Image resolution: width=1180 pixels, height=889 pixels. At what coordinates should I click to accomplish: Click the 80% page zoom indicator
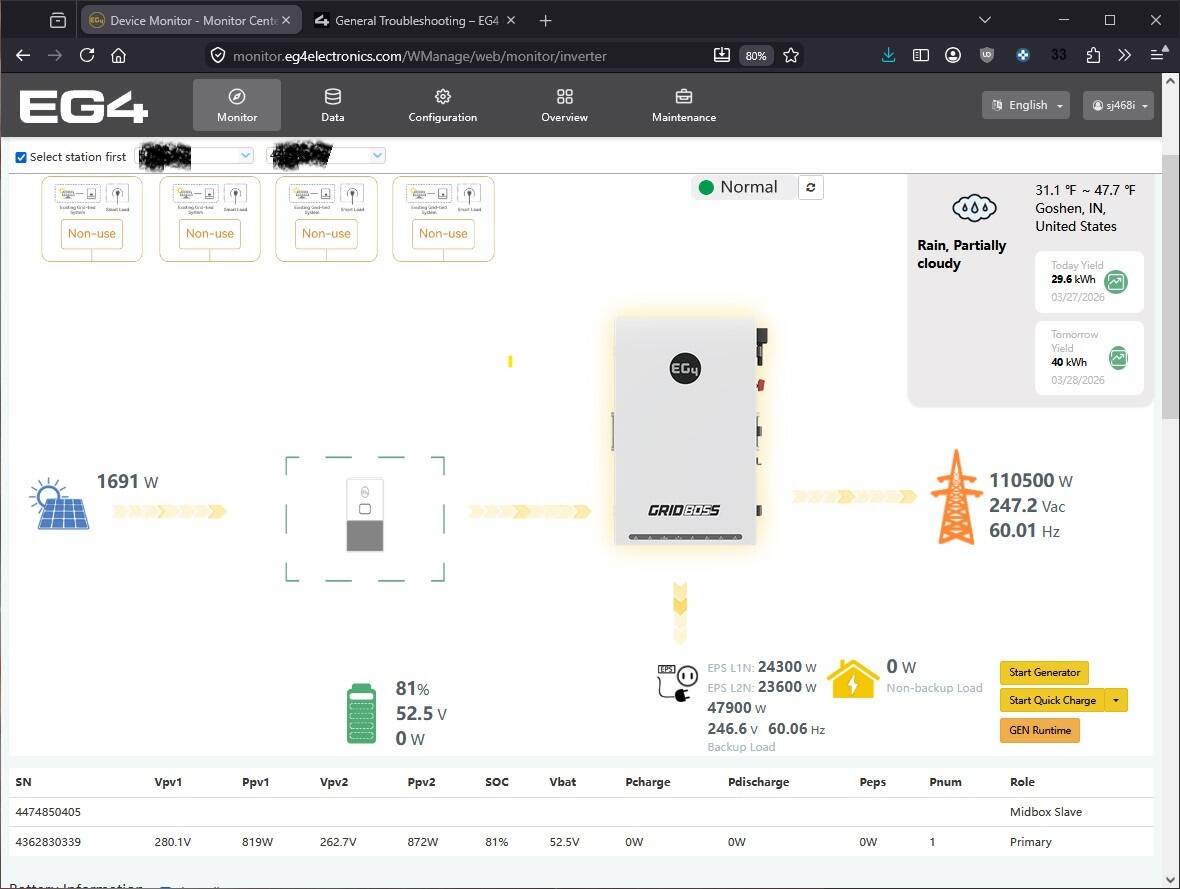(756, 56)
